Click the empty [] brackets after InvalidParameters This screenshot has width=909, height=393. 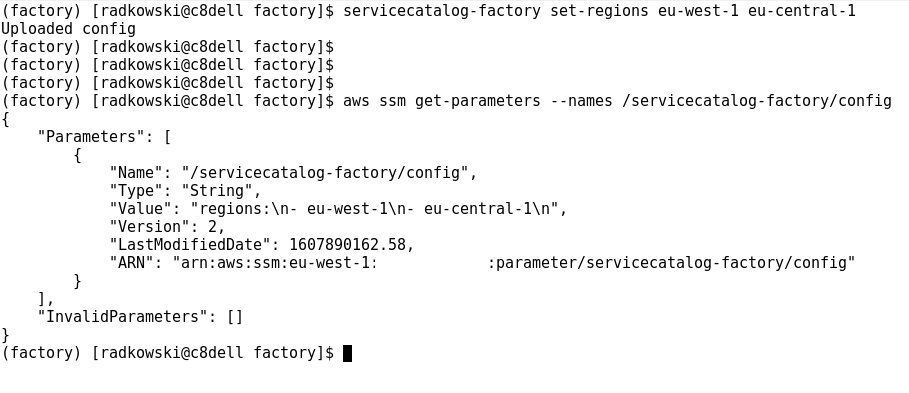point(235,316)
